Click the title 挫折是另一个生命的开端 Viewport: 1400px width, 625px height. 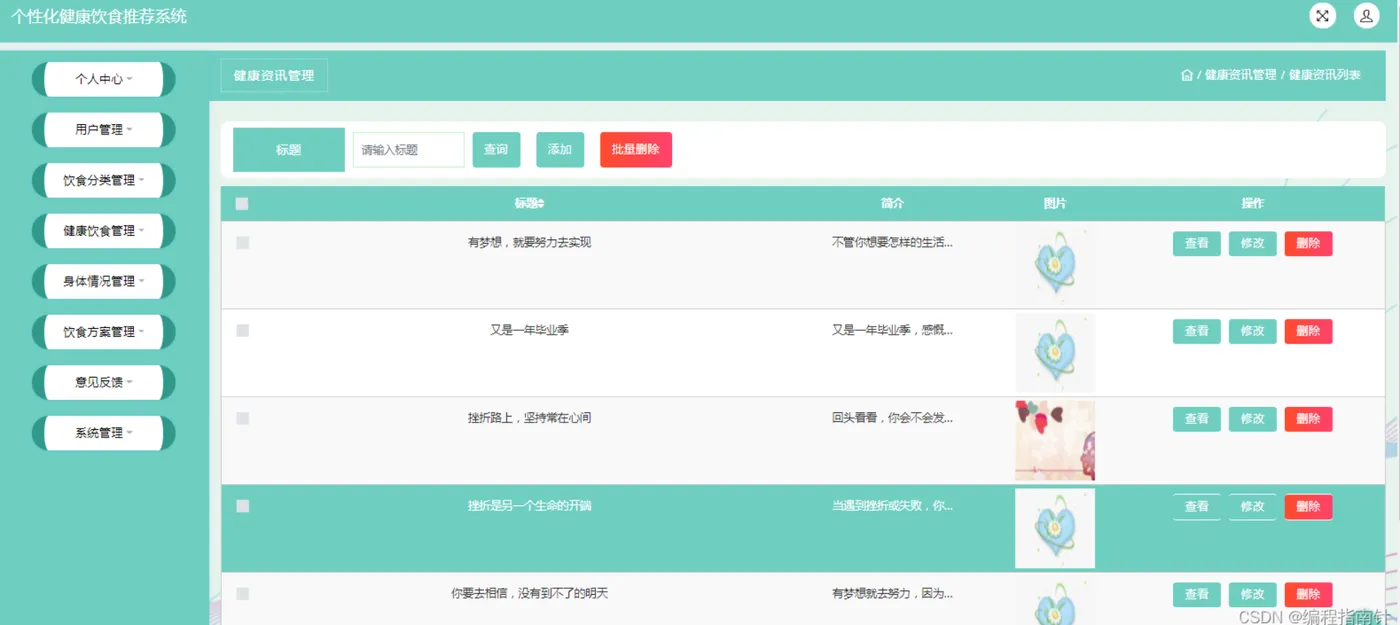(x=529, y=506)
